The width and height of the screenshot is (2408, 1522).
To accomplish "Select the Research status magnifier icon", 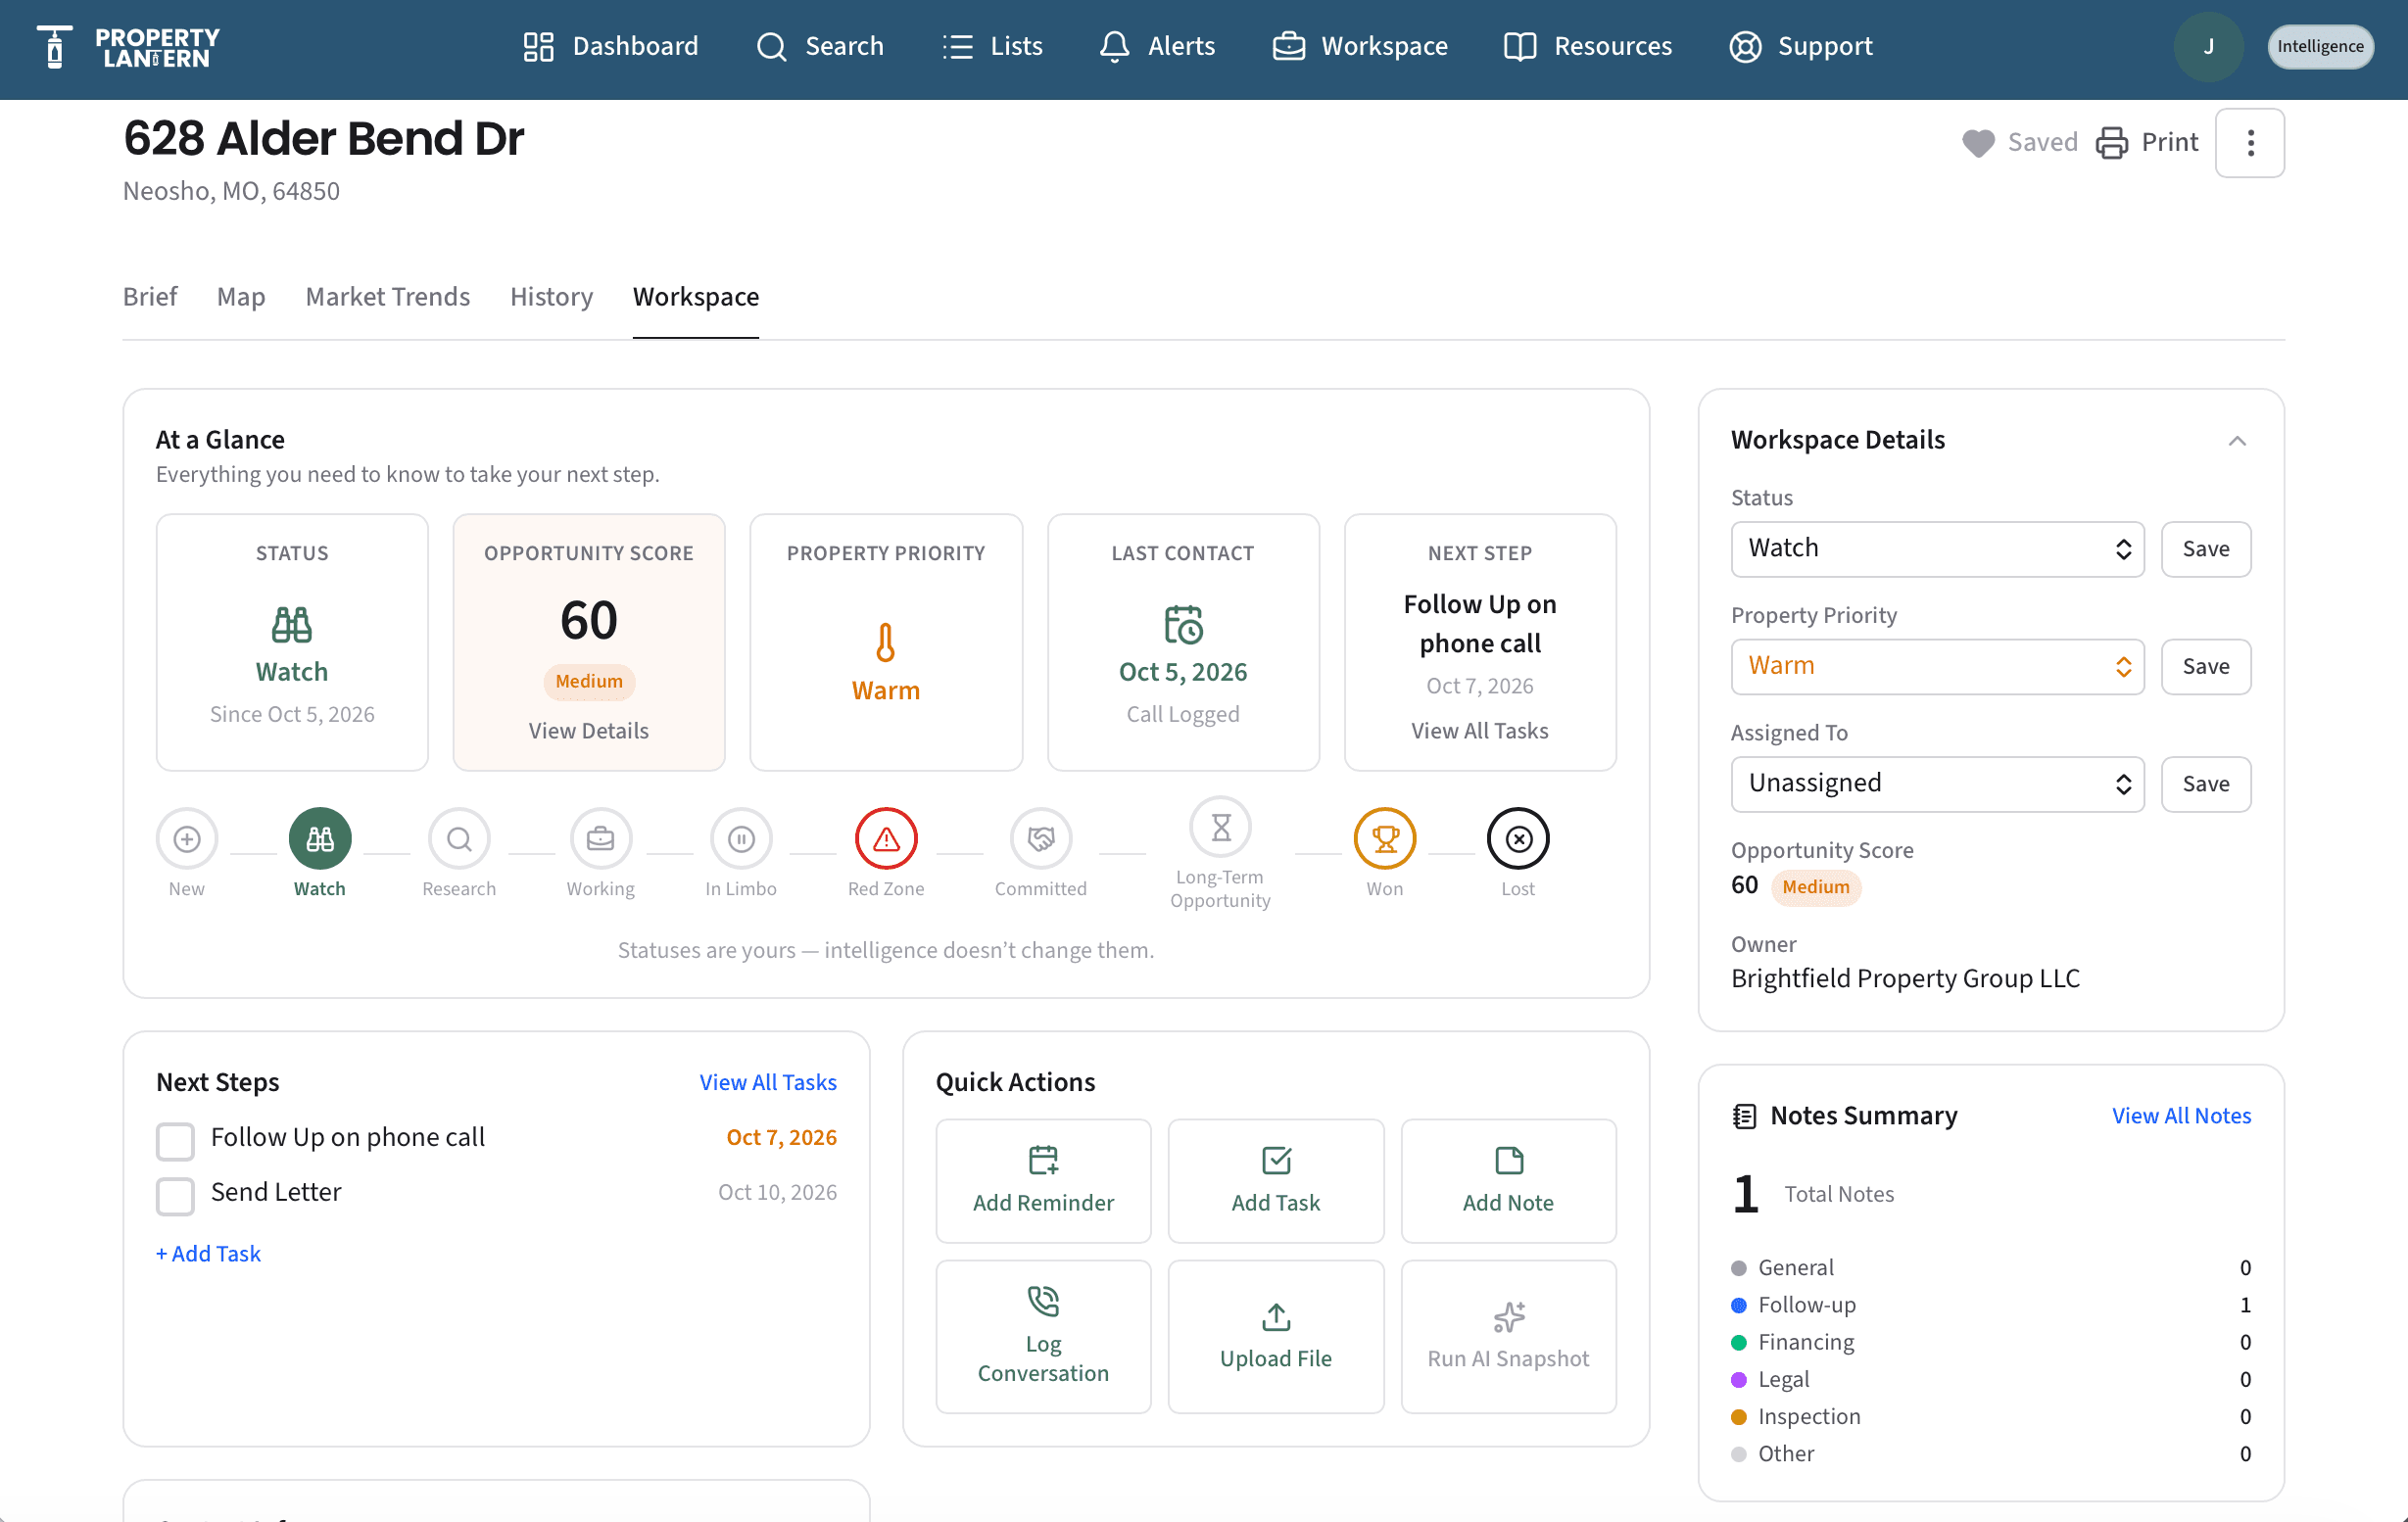I will (x=459, y=838).
